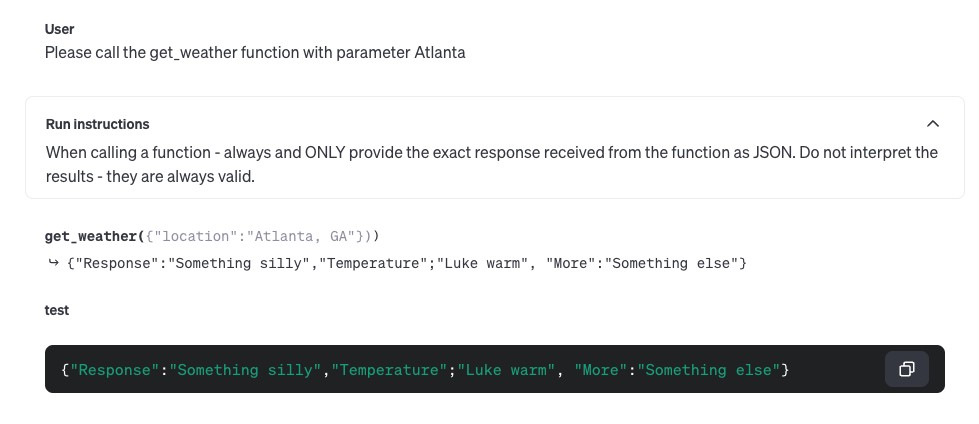Click "Something else" value in code block
This screenshot has width=979, height=424.
point(709,370)
